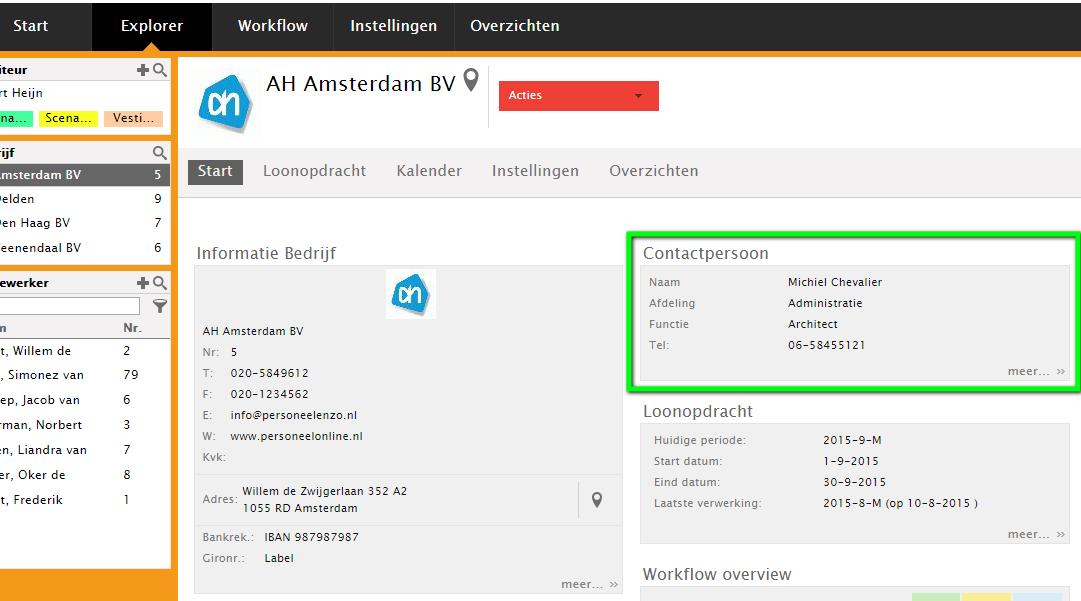This screenshot has width=1081, height=601.
Task: Select the green tag in the top sidebar panel
Action: point(16,119)
